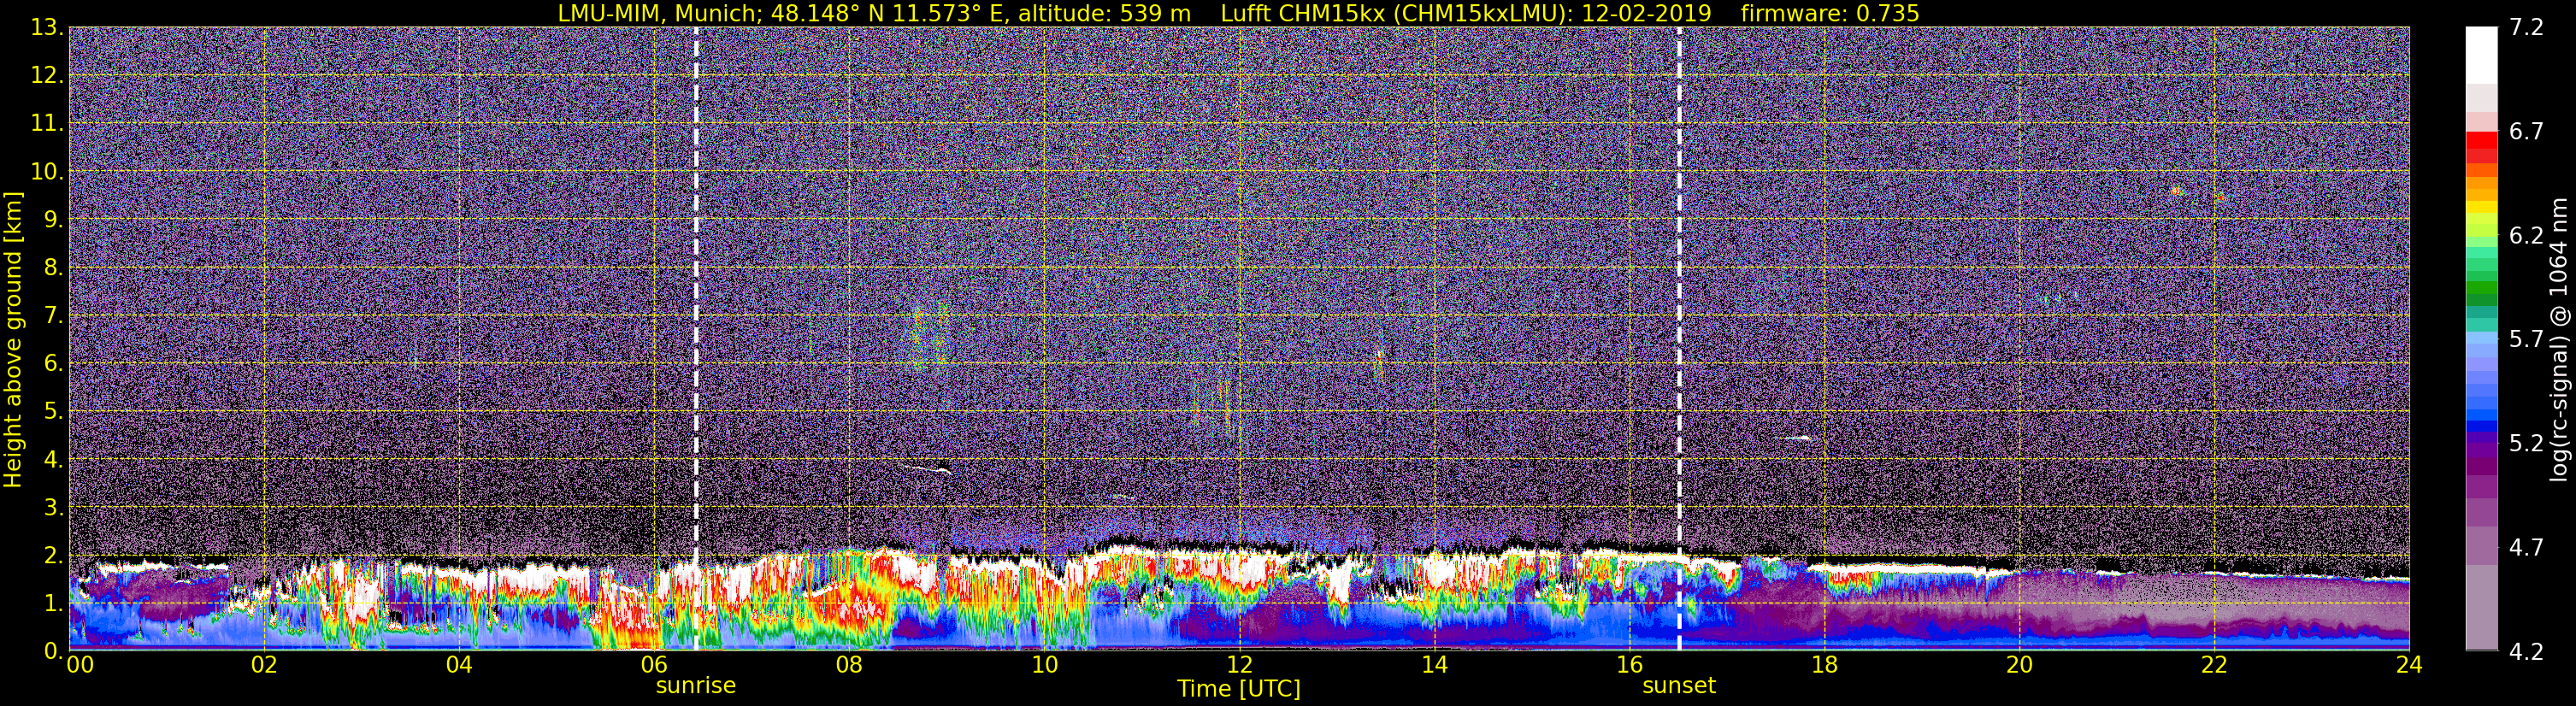Click the '2.' height tick label
The image size is (2576, 706).
click(53, 555)
